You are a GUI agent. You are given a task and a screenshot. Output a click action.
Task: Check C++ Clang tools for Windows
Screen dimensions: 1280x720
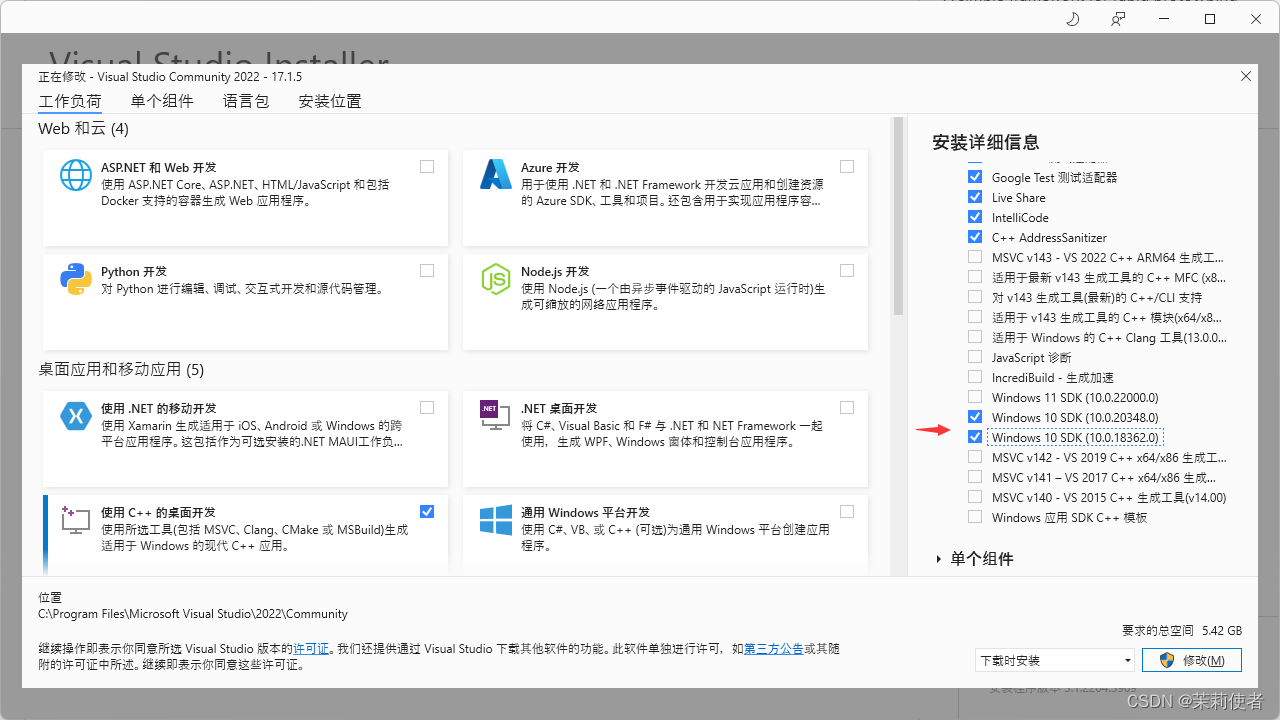[975, 337]
